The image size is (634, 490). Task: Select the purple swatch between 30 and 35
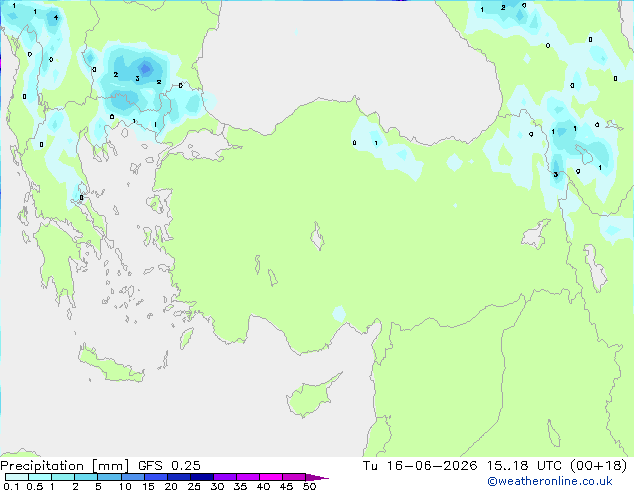[225, 477]
